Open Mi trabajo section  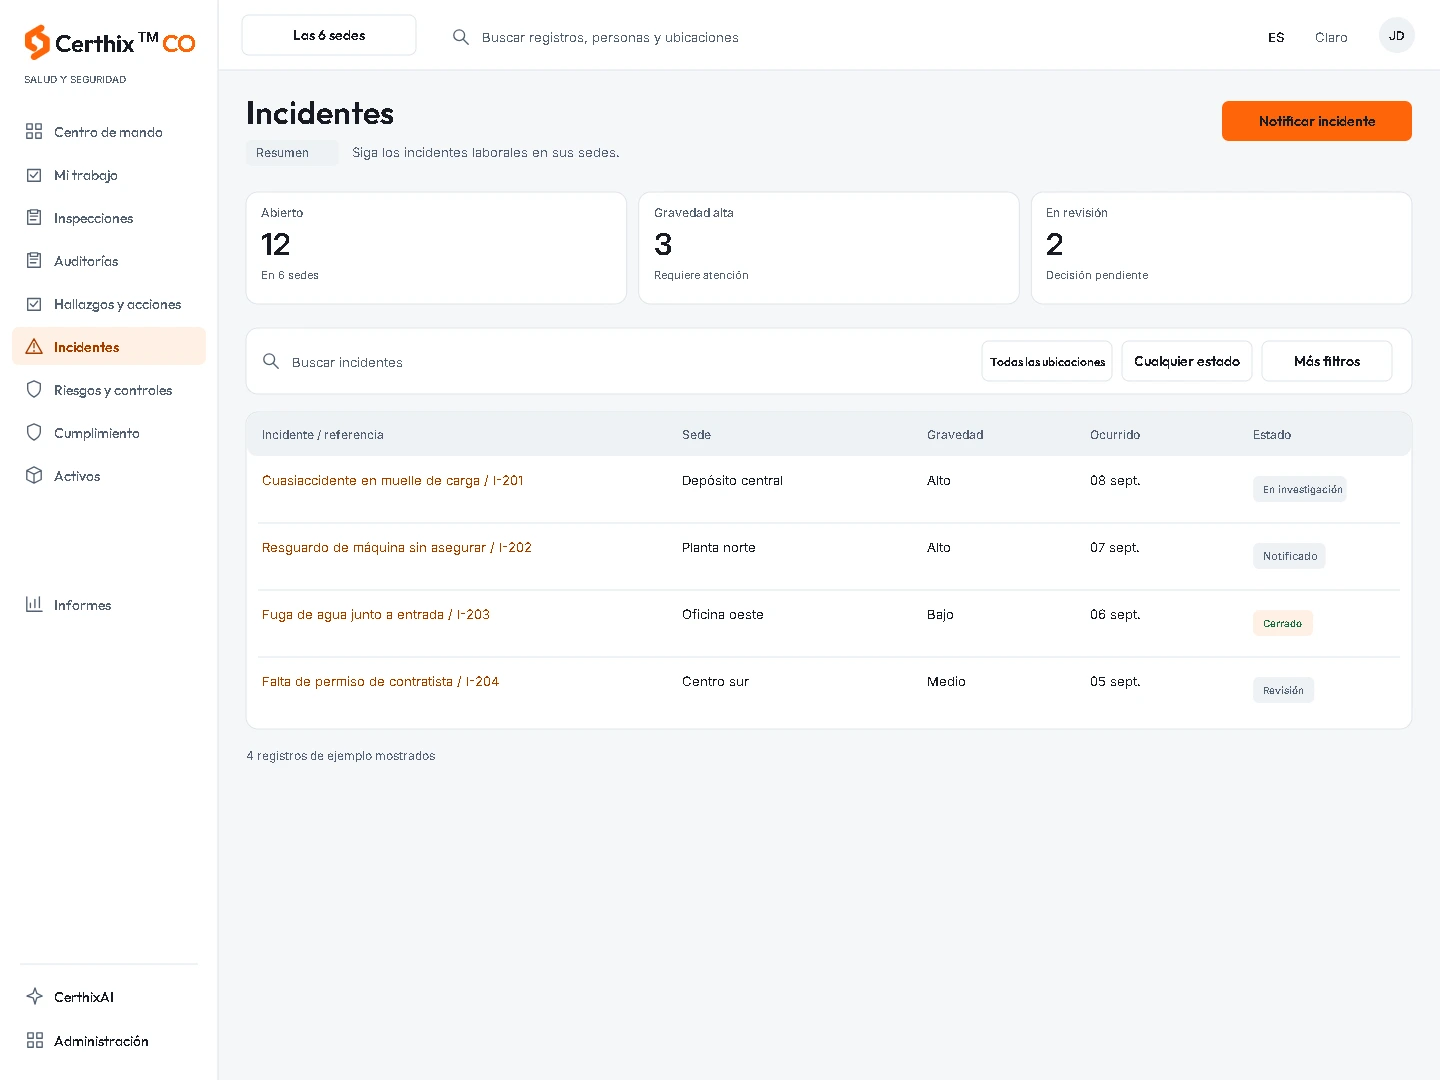tap(109, 175)
